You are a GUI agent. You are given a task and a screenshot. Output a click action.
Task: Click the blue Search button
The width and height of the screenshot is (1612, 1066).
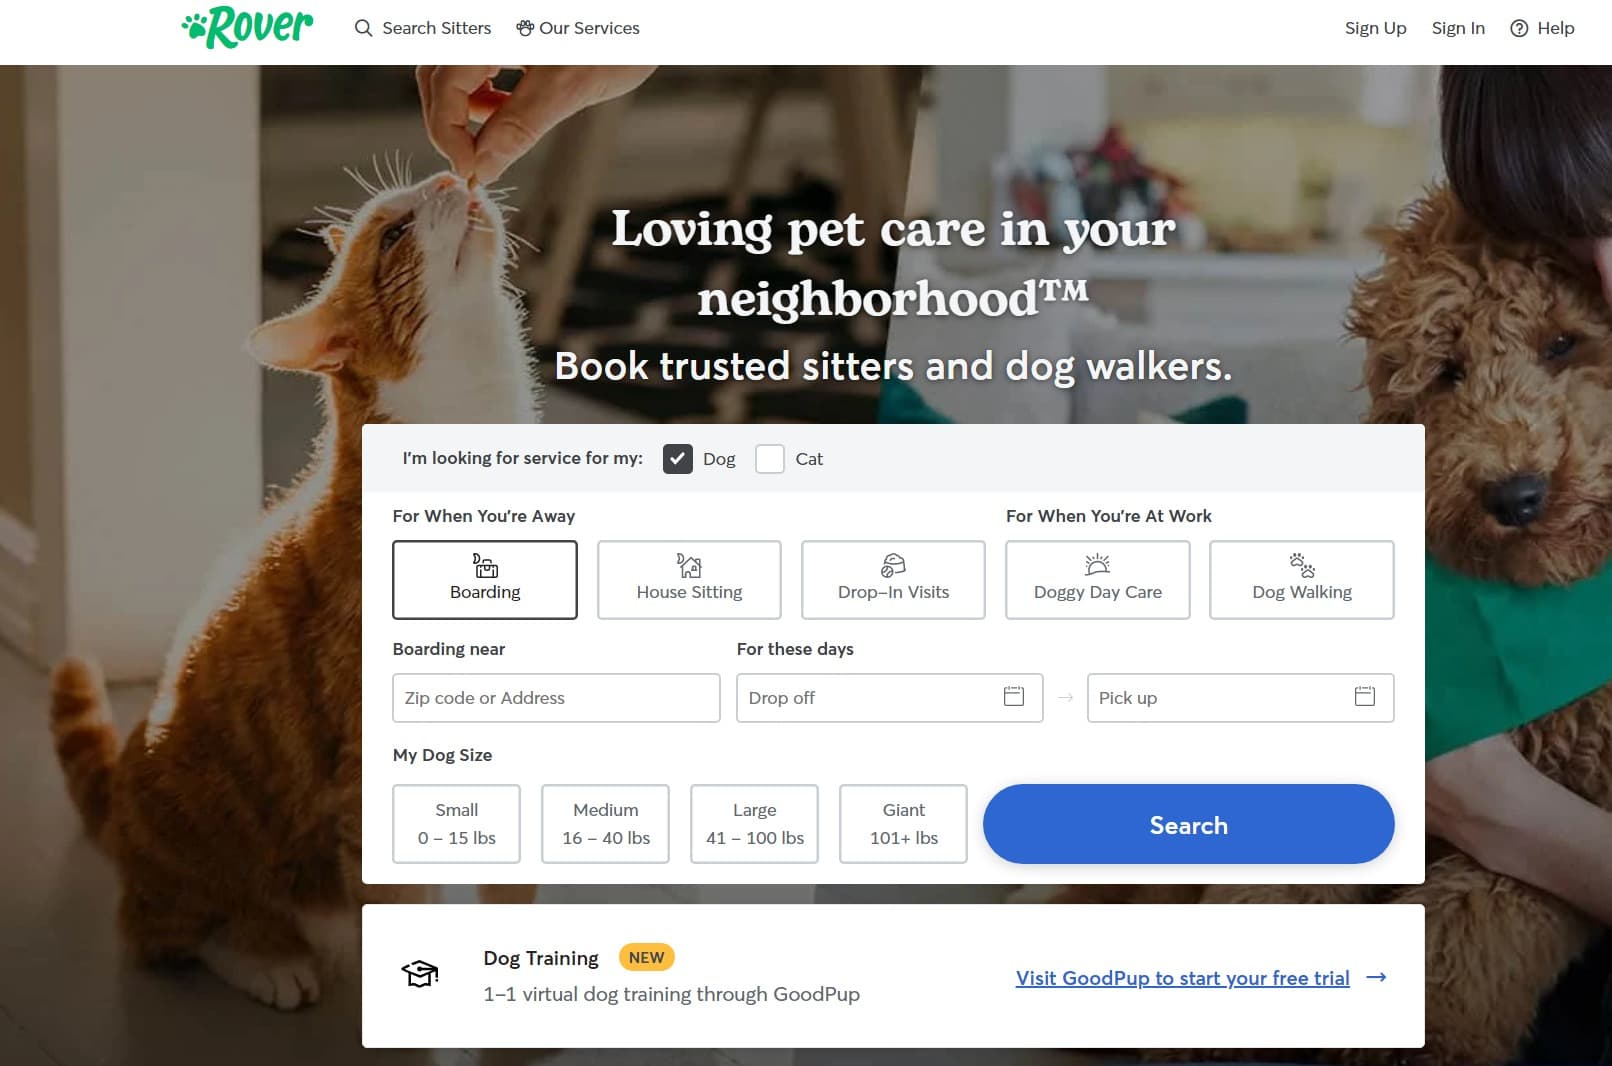pos(1188,824)
